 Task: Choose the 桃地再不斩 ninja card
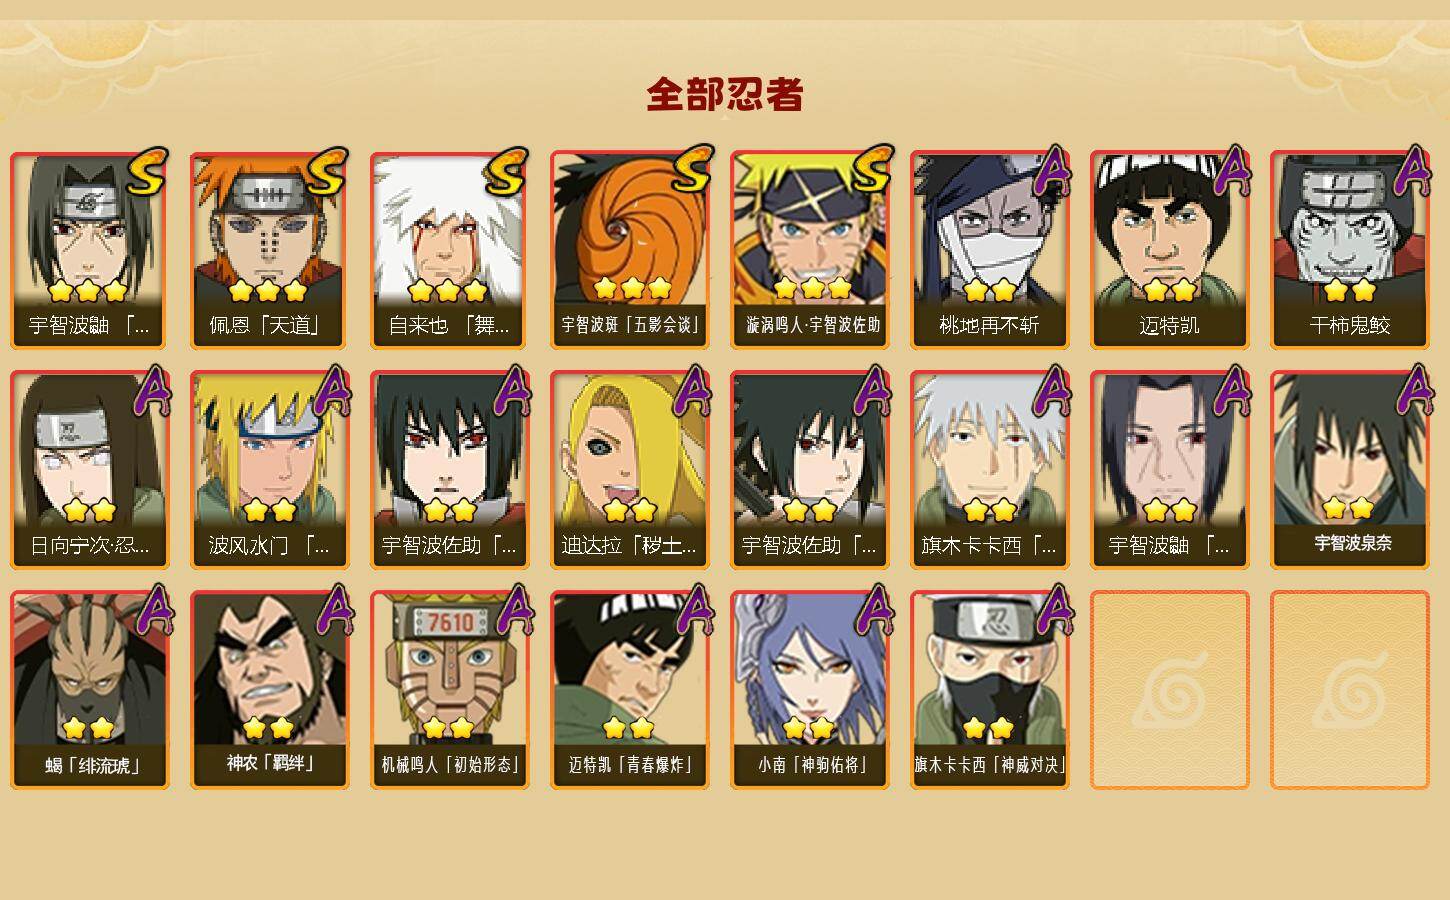coord(989,250)
